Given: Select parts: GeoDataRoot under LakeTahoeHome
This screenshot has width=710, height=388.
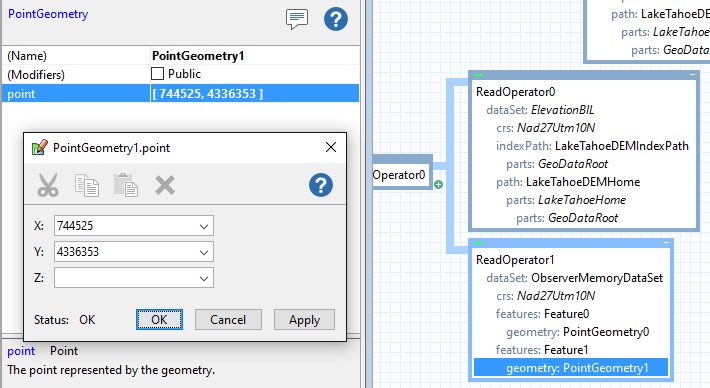Looking at the screenshot, I should coord(567,218).
